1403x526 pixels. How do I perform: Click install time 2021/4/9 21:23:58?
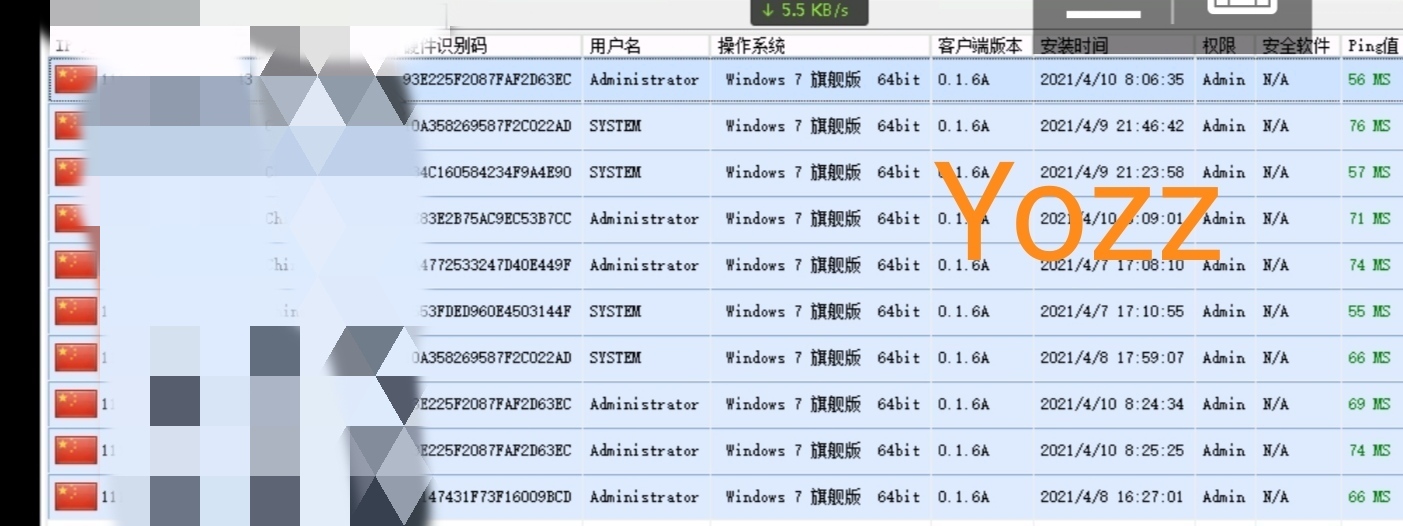[x=1112, y=172]
